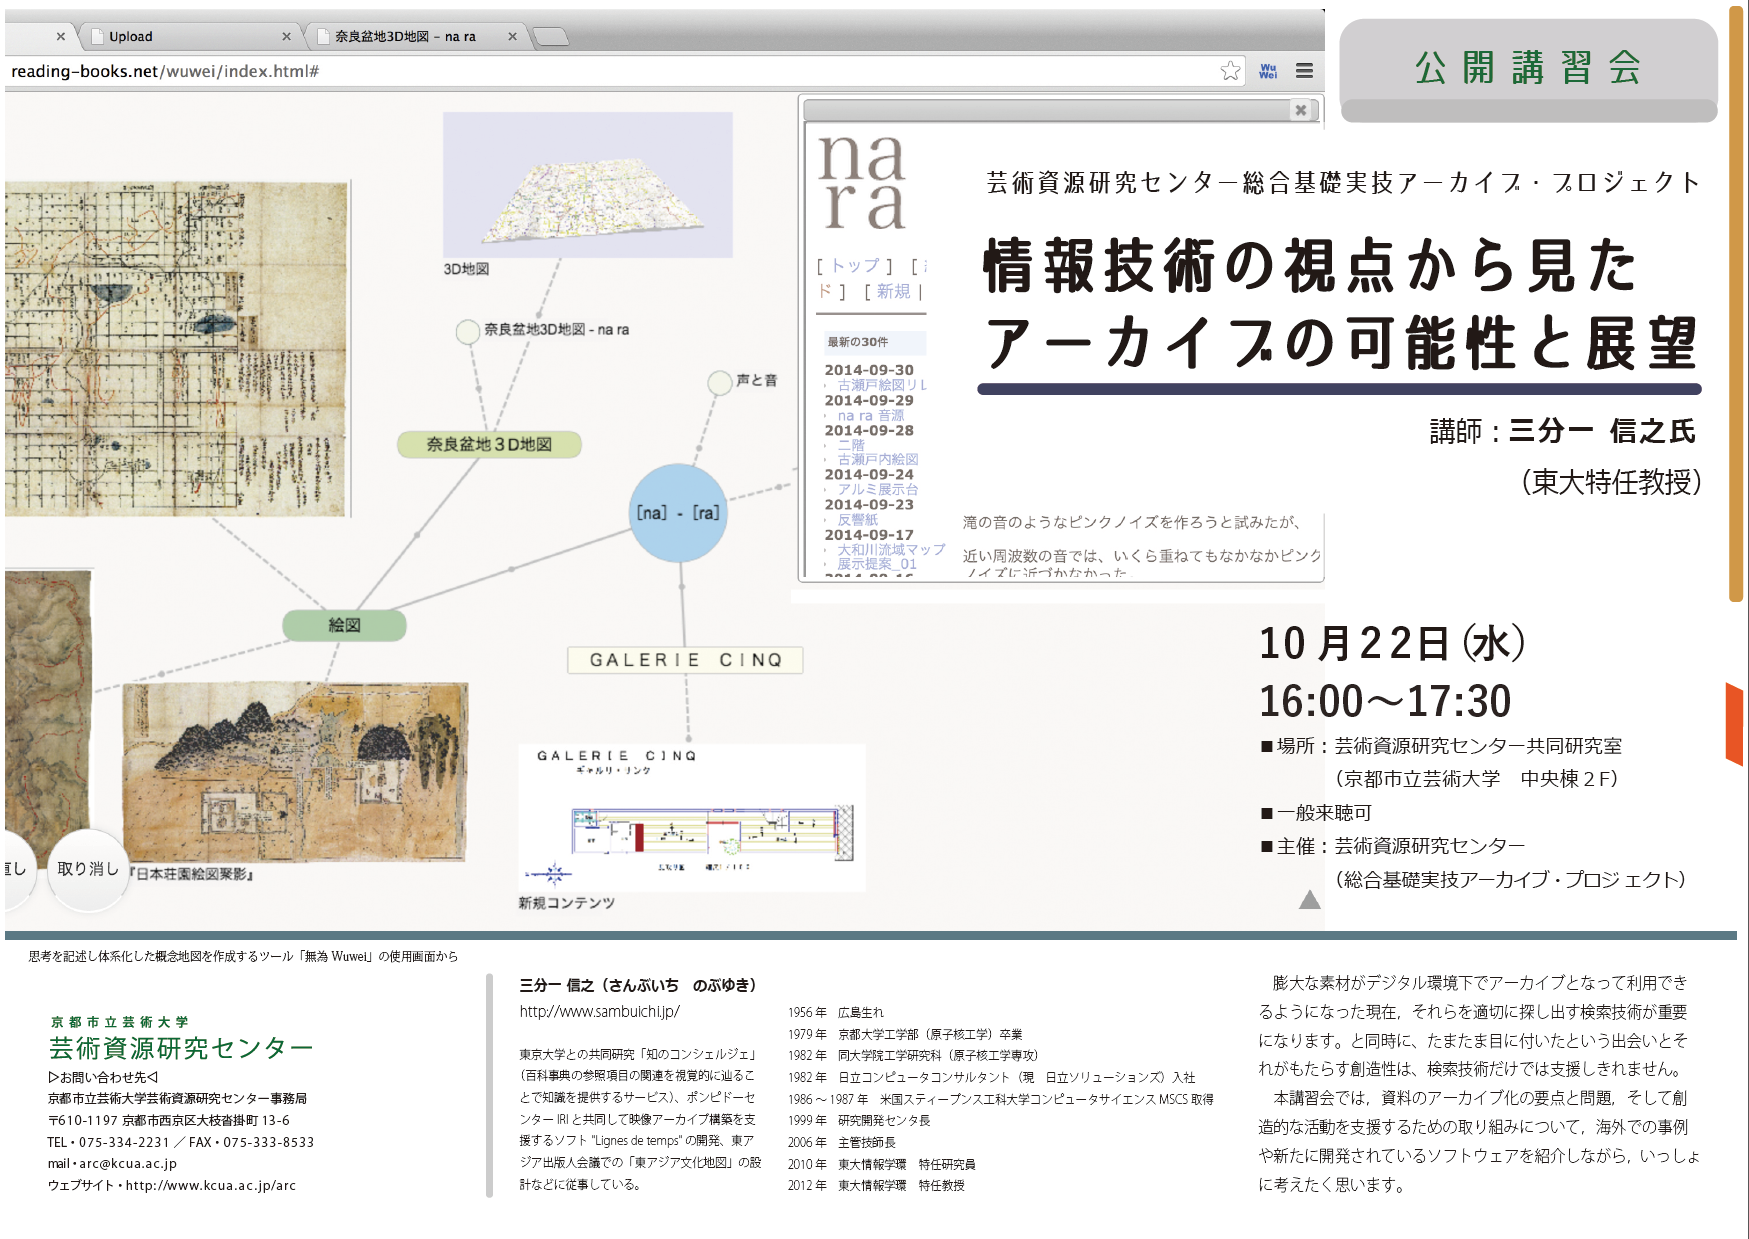Select the GALERIE CINQ label box

[x=685, y=660]
